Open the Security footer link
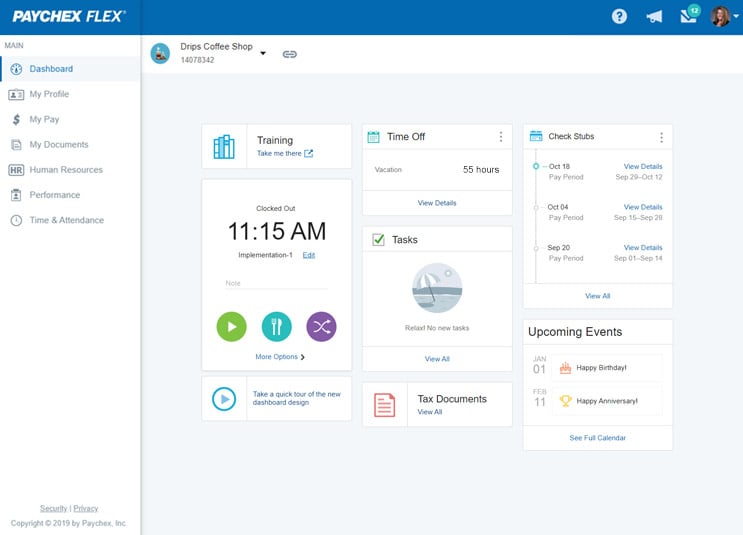743x535 pixels. coord(54,508)
